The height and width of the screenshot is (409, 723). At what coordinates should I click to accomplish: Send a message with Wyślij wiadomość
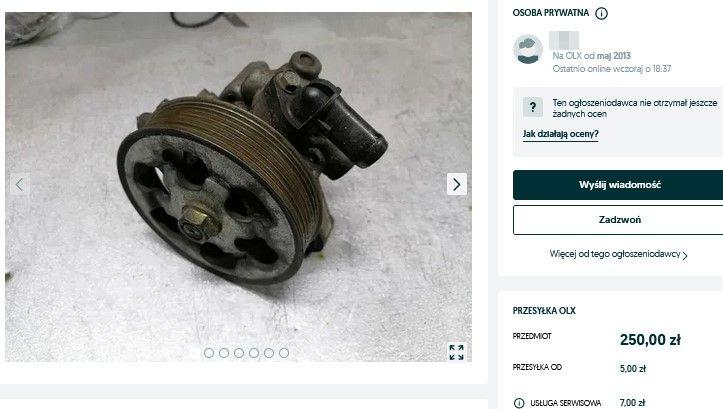point(618,185)
